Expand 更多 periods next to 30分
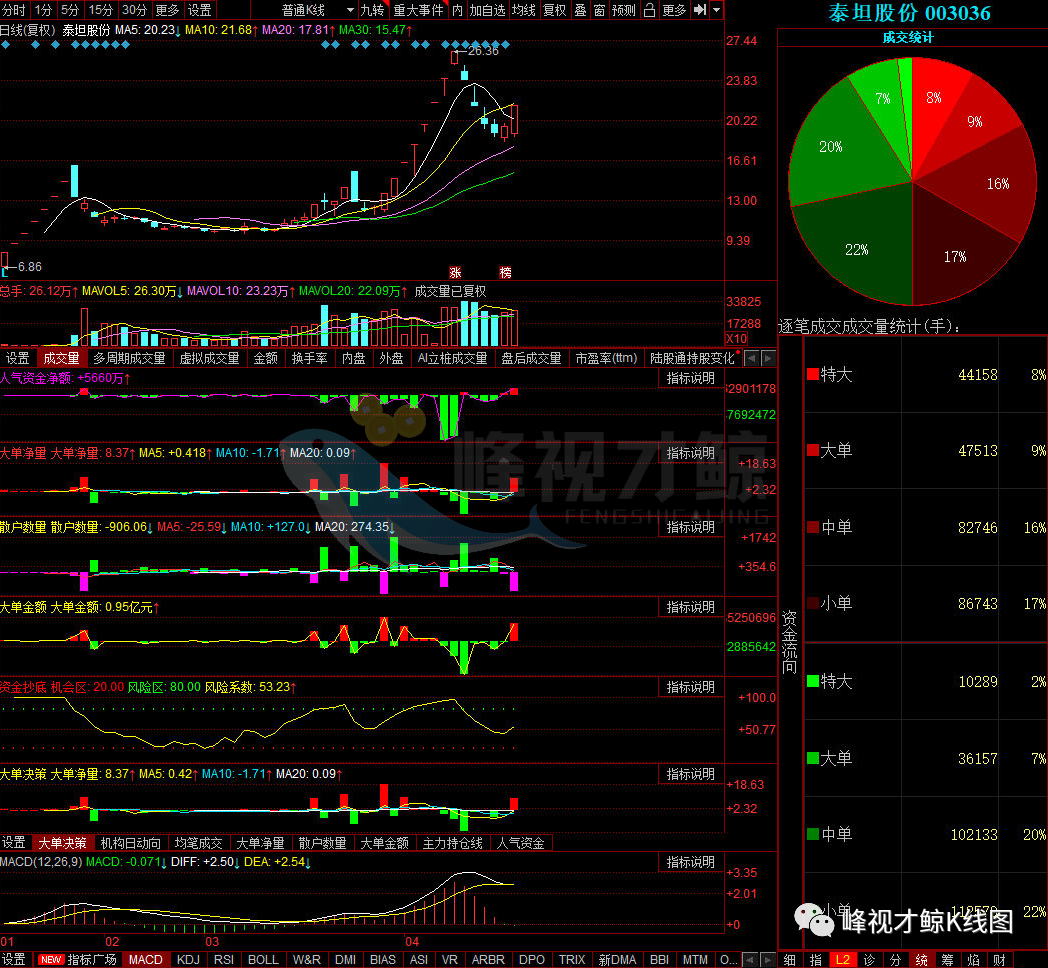Screen dimensions: 1048x968 click(167, 10)
